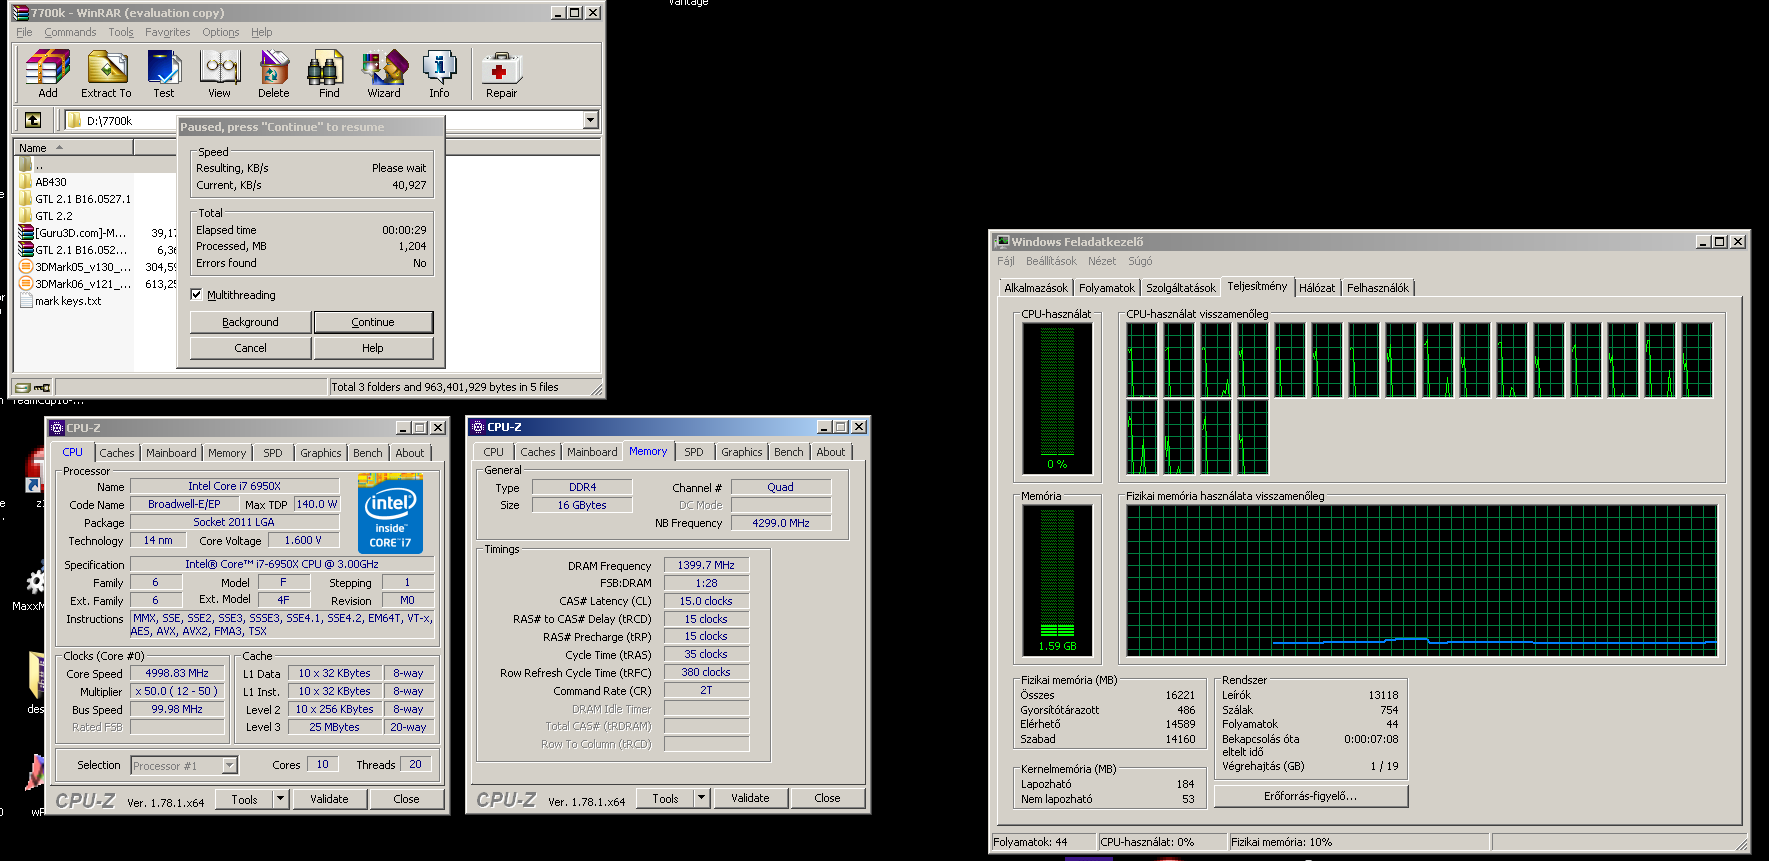
Task: Click Tools button in left CPU-Z
Action: tap(244, 799)
